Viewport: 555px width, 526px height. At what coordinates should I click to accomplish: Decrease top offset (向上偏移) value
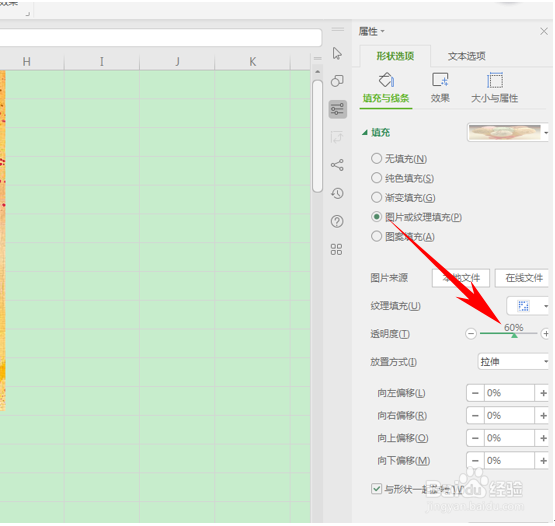point(475,438)
